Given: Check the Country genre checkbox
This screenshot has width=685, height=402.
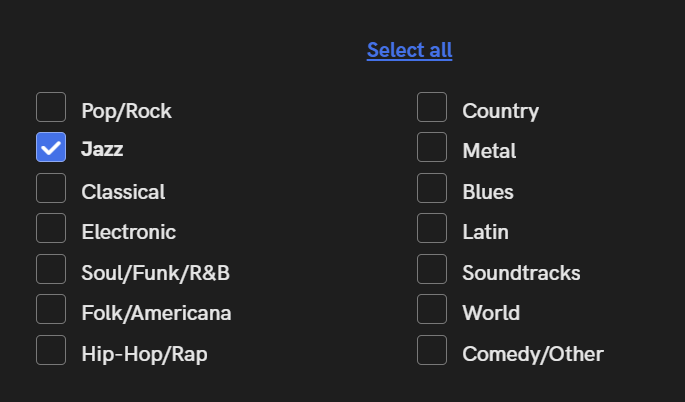Looking at the screenshot, I should point(432,107).
